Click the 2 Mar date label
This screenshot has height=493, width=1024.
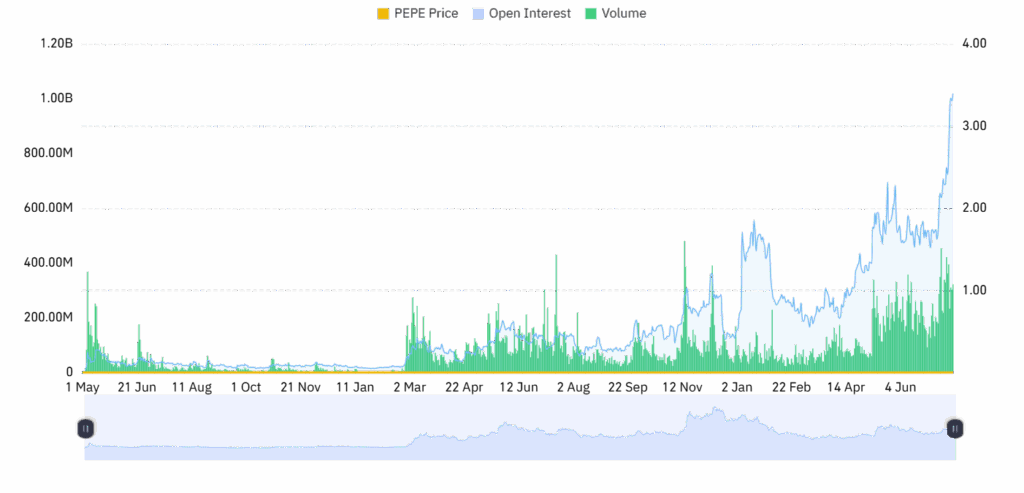[x=409, y=388]
